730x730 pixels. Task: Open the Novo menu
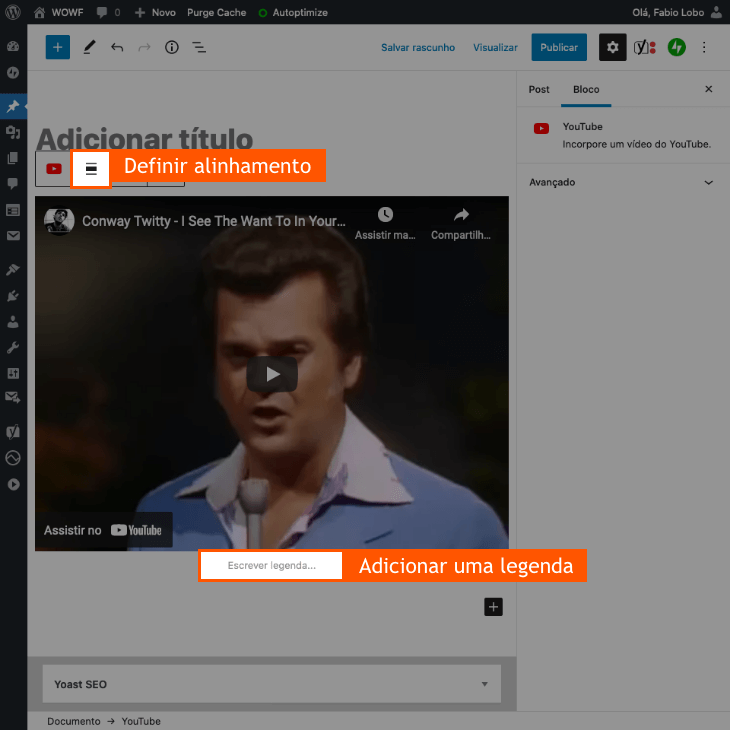[155, 13]
